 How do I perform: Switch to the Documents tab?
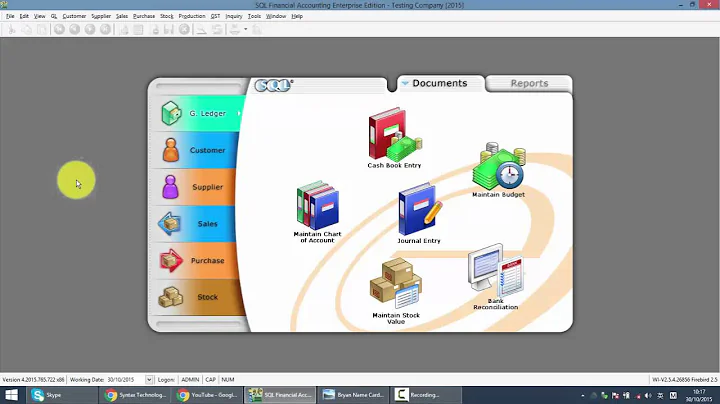click(440, 83)
